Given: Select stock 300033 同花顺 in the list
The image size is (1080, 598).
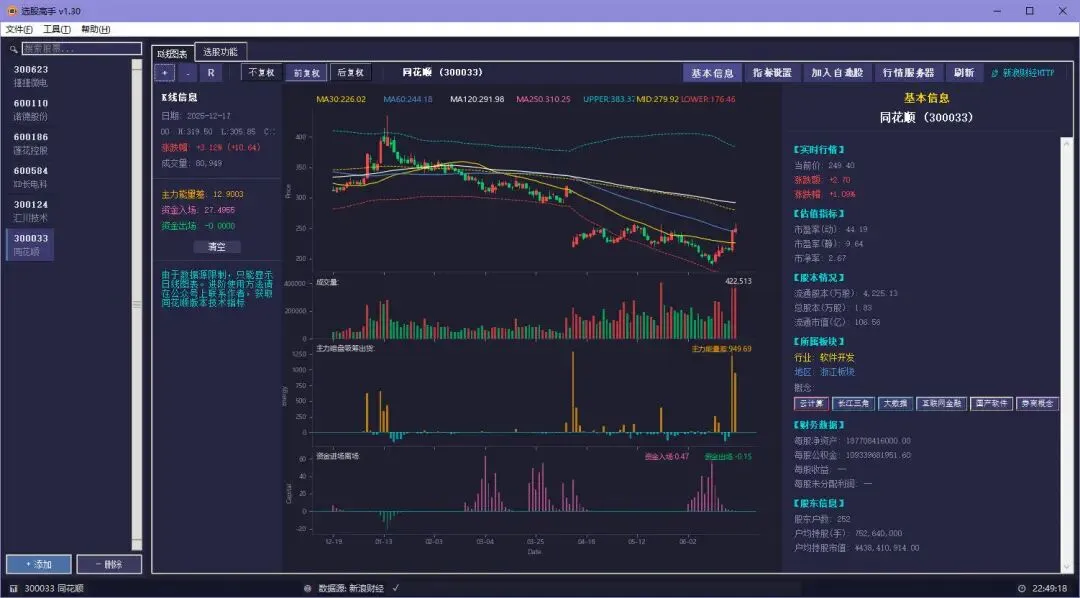Looking at the screenshot, I should coord(30,245).
